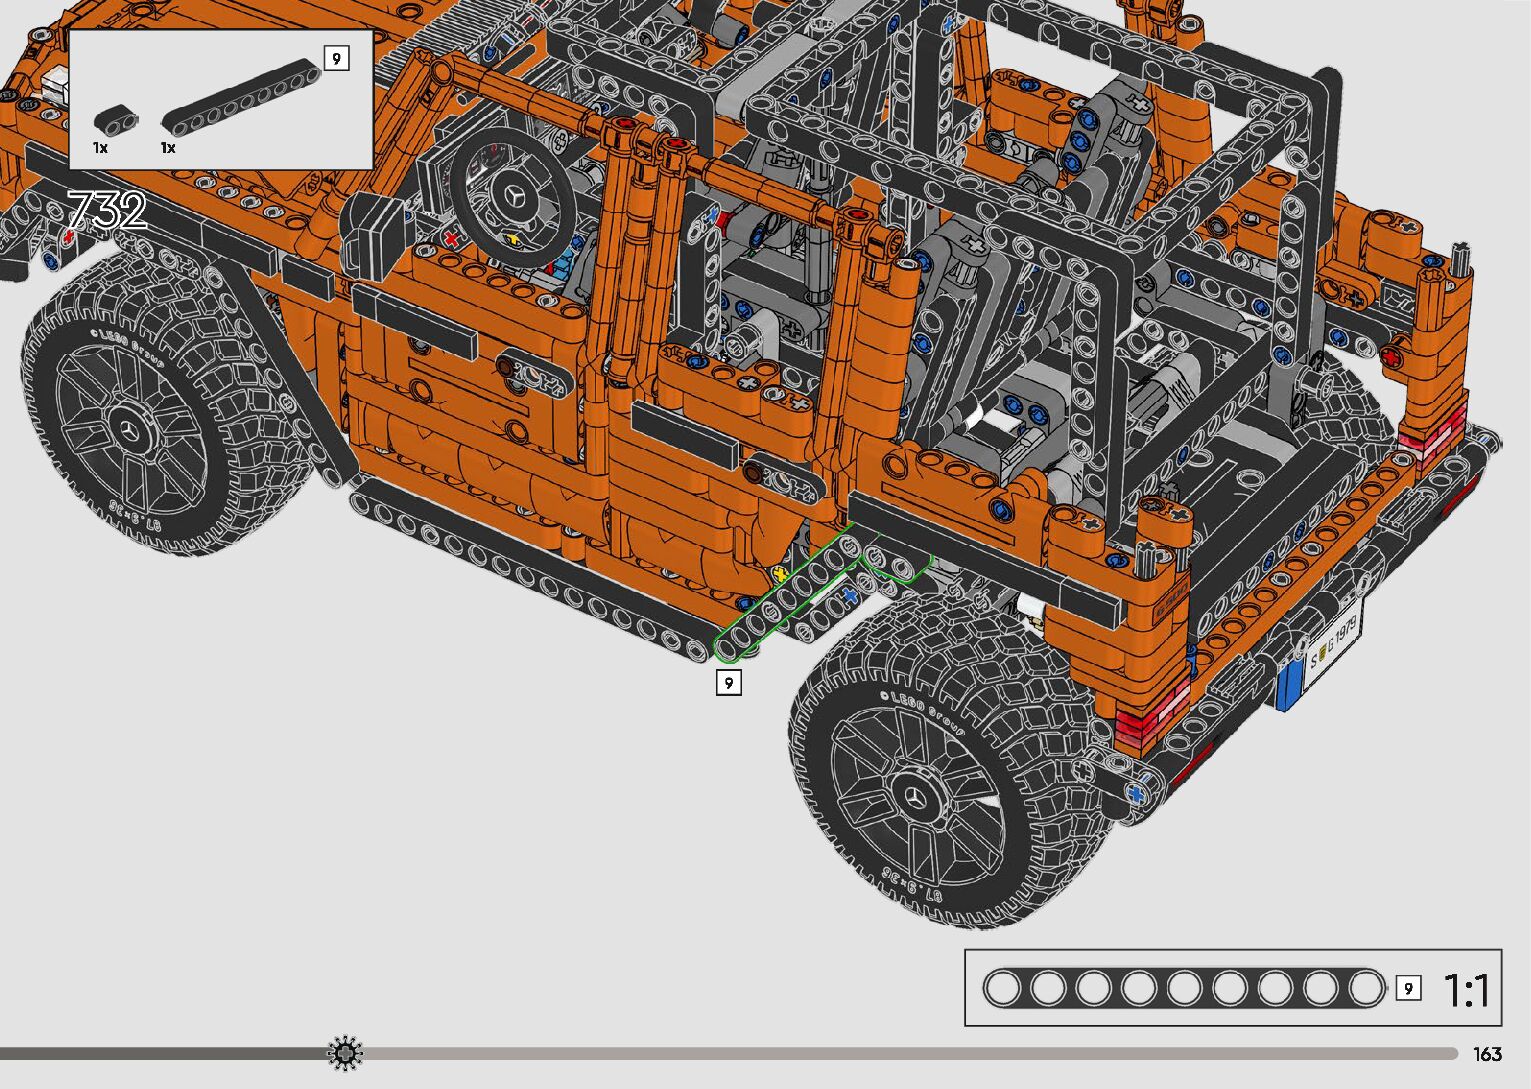Click the 9 label in the scale box
The width and height of the screenshot is (1531, 1089).
(x=1408, y=988)
